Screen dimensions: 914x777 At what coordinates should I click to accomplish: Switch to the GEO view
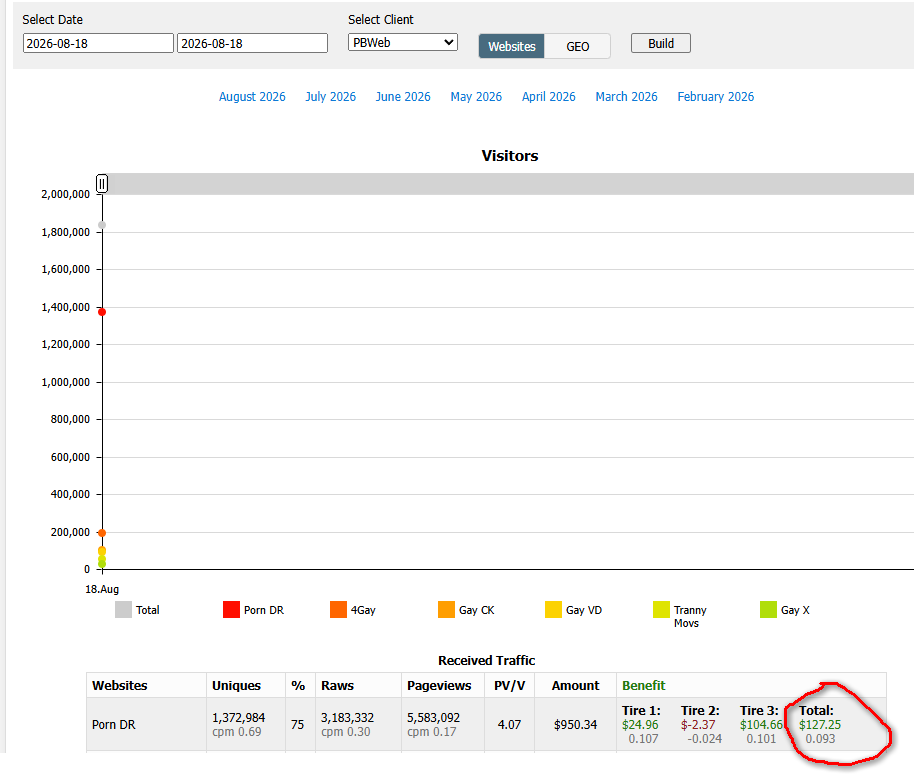point(577,46)
